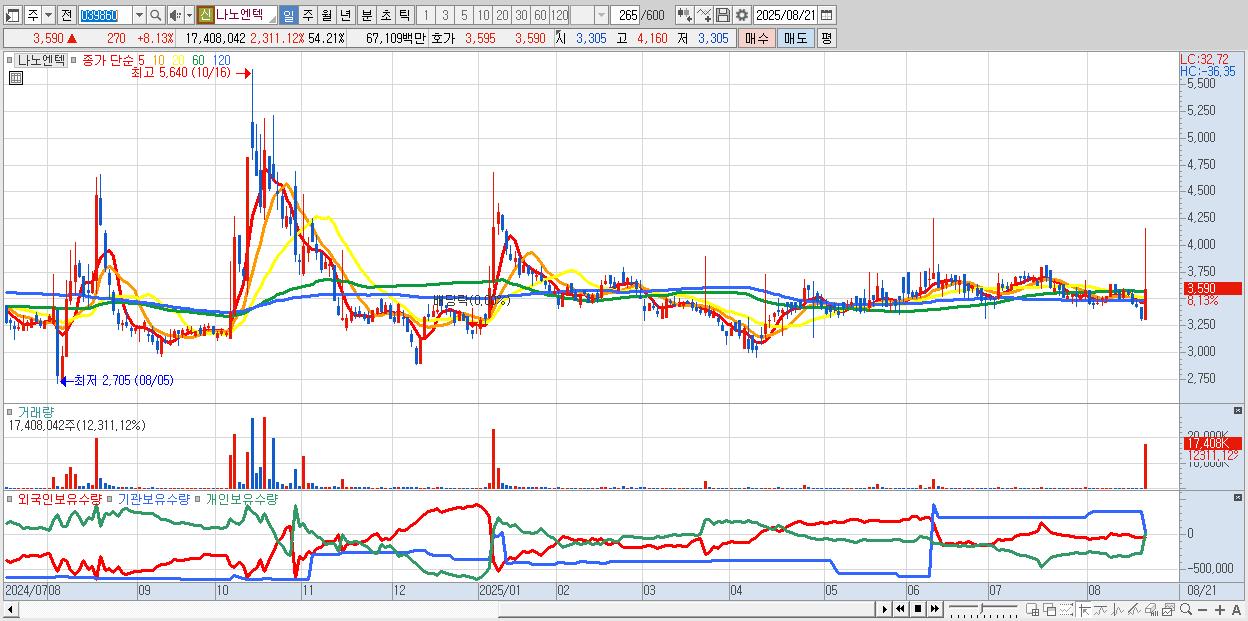
Task: Click the 10 interval button
Action: click(483, 15)
